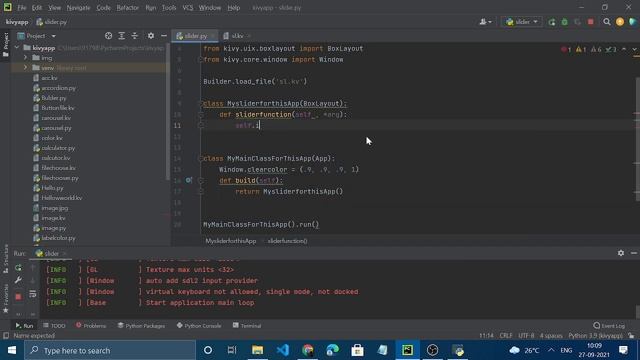Fold the MysliderforthisApp class
This screenshot has width=640, height=360.
pos(200,104)
